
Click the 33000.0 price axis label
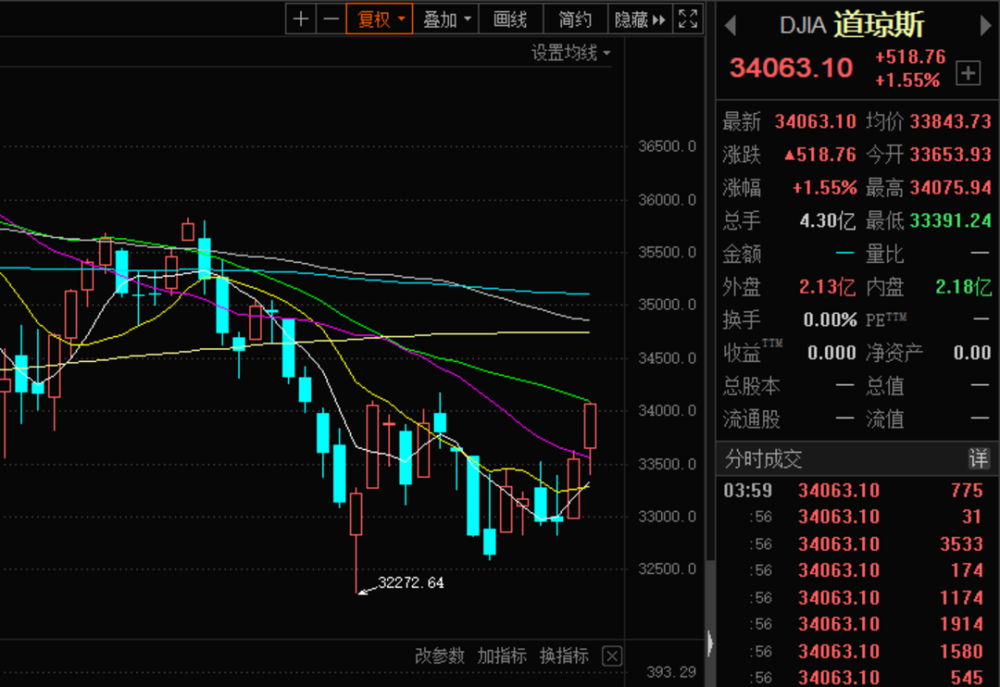coord(667,516)
